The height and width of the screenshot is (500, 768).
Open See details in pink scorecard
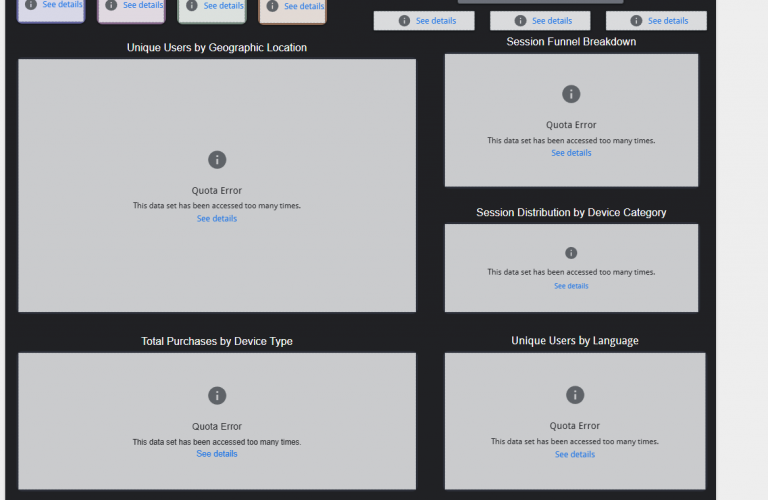pyautogui.click(x=143, y=5)
